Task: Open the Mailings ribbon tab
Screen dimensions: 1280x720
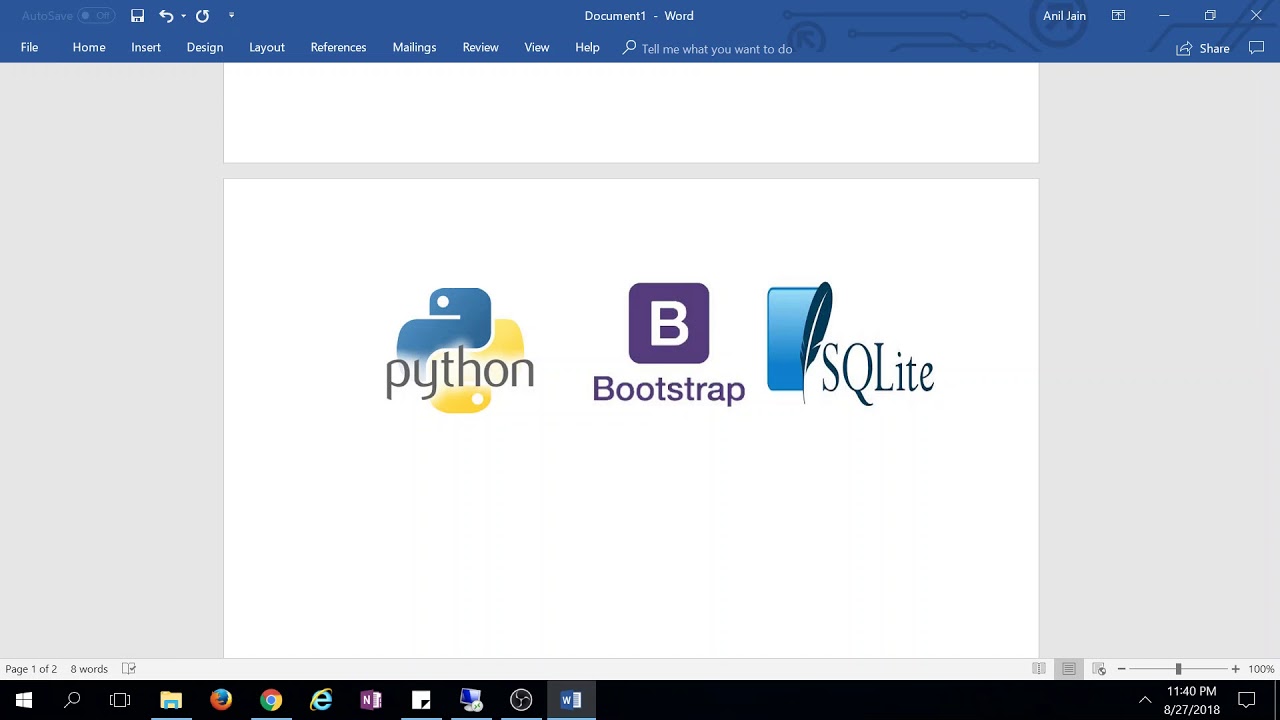Action: point(414,48)
